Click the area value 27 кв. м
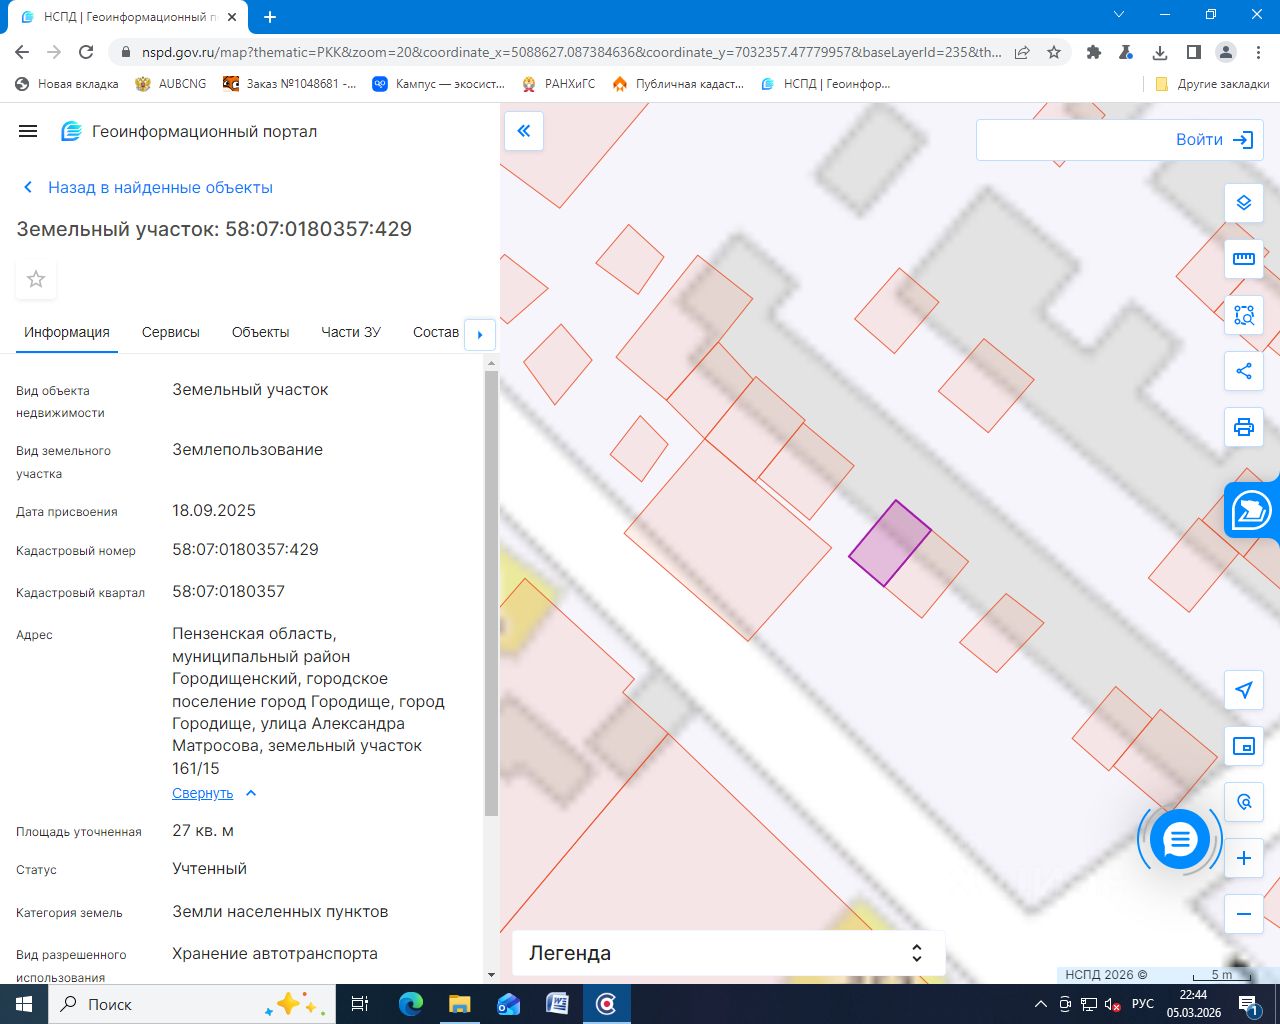 (203, 830)
